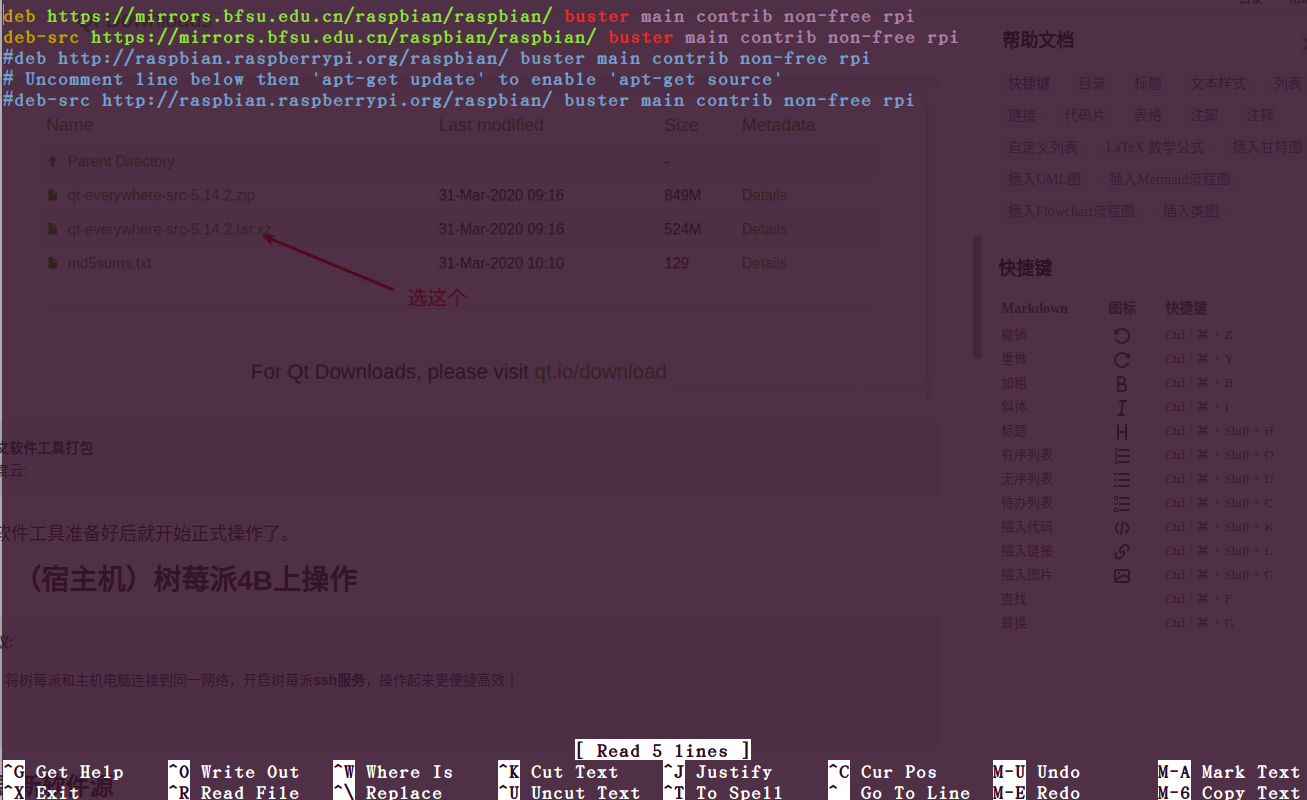Click the insert link (插入链接) chain icon
Image resolution: width=1307 pixels, height=800 pixels.
coord(1122,550)
